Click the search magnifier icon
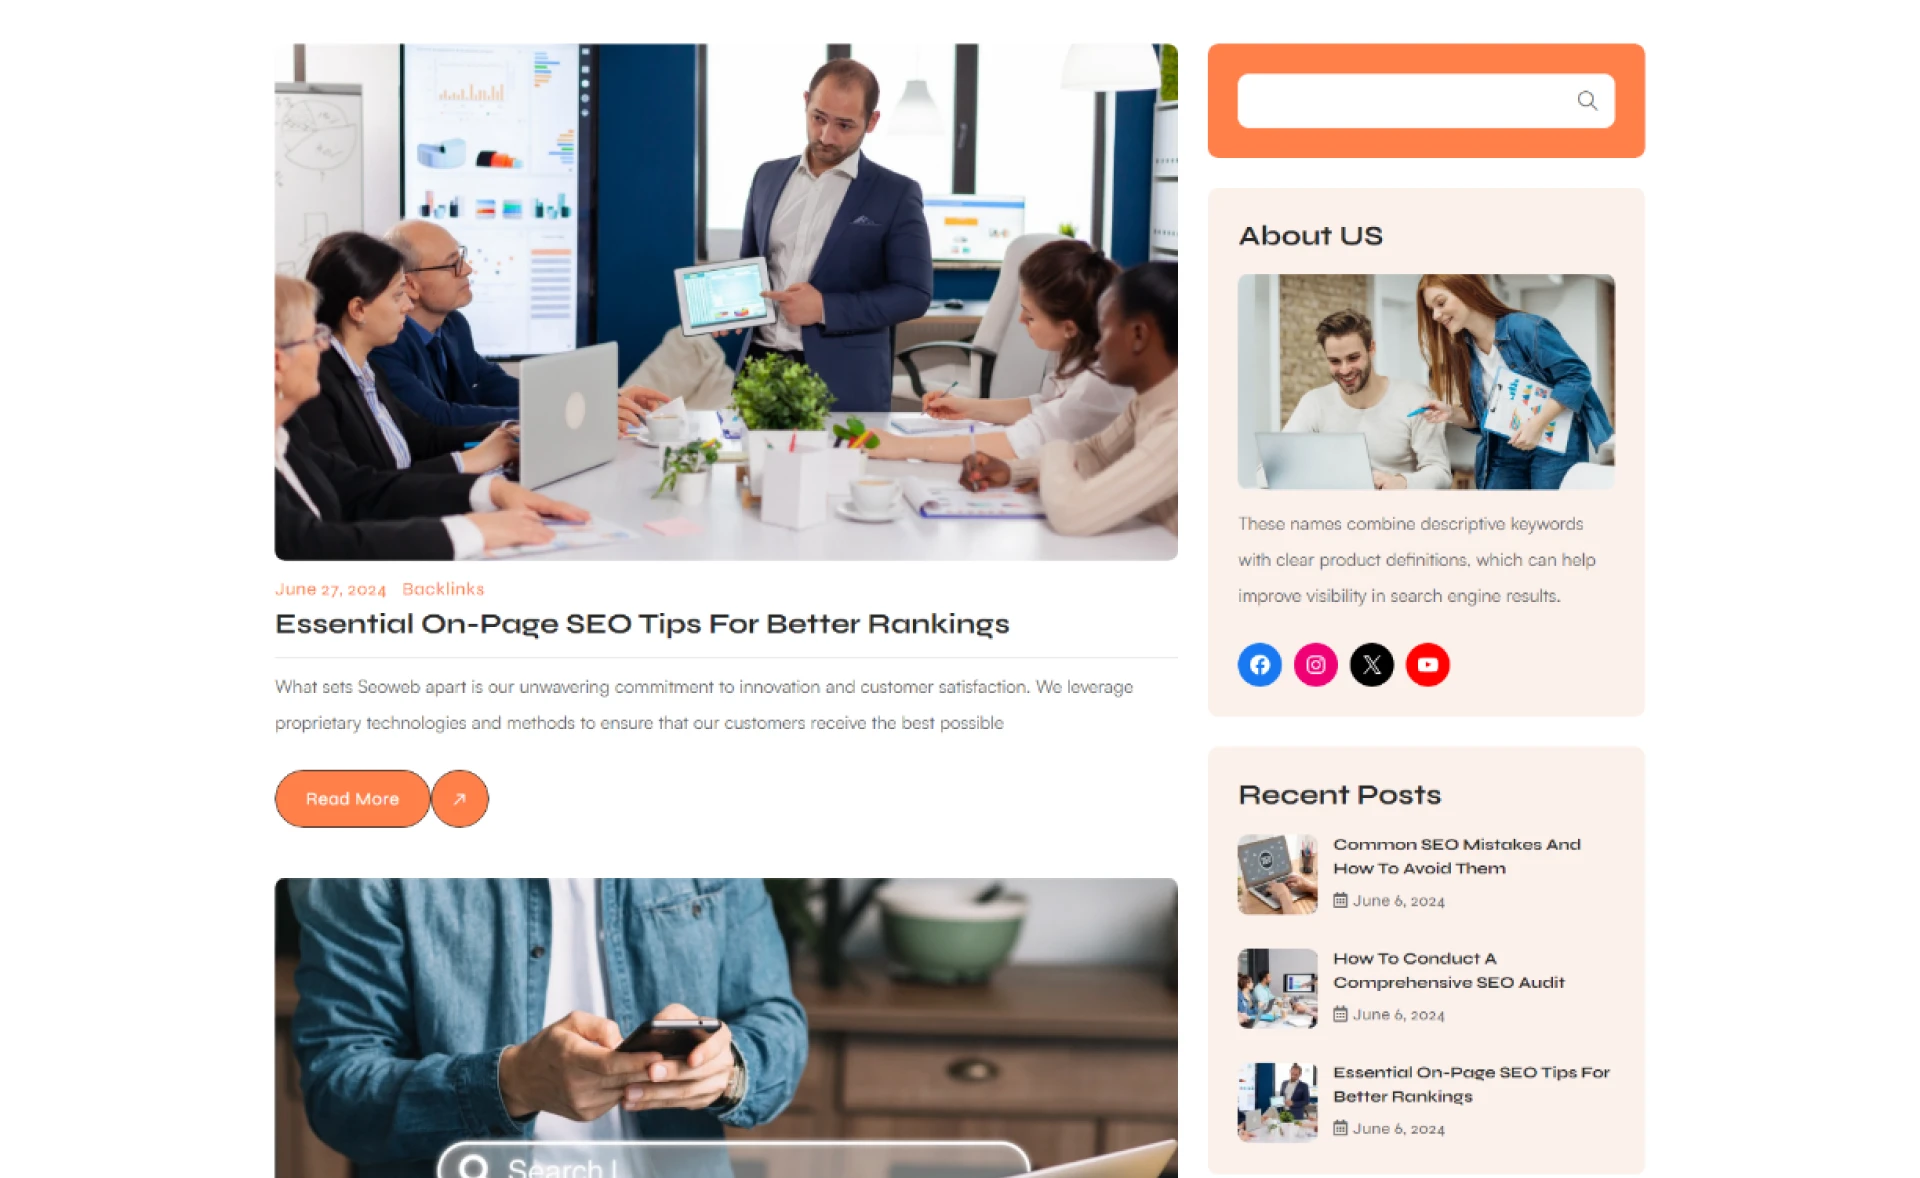This screenshot has height=1178, width=1920. point(1586,100)
